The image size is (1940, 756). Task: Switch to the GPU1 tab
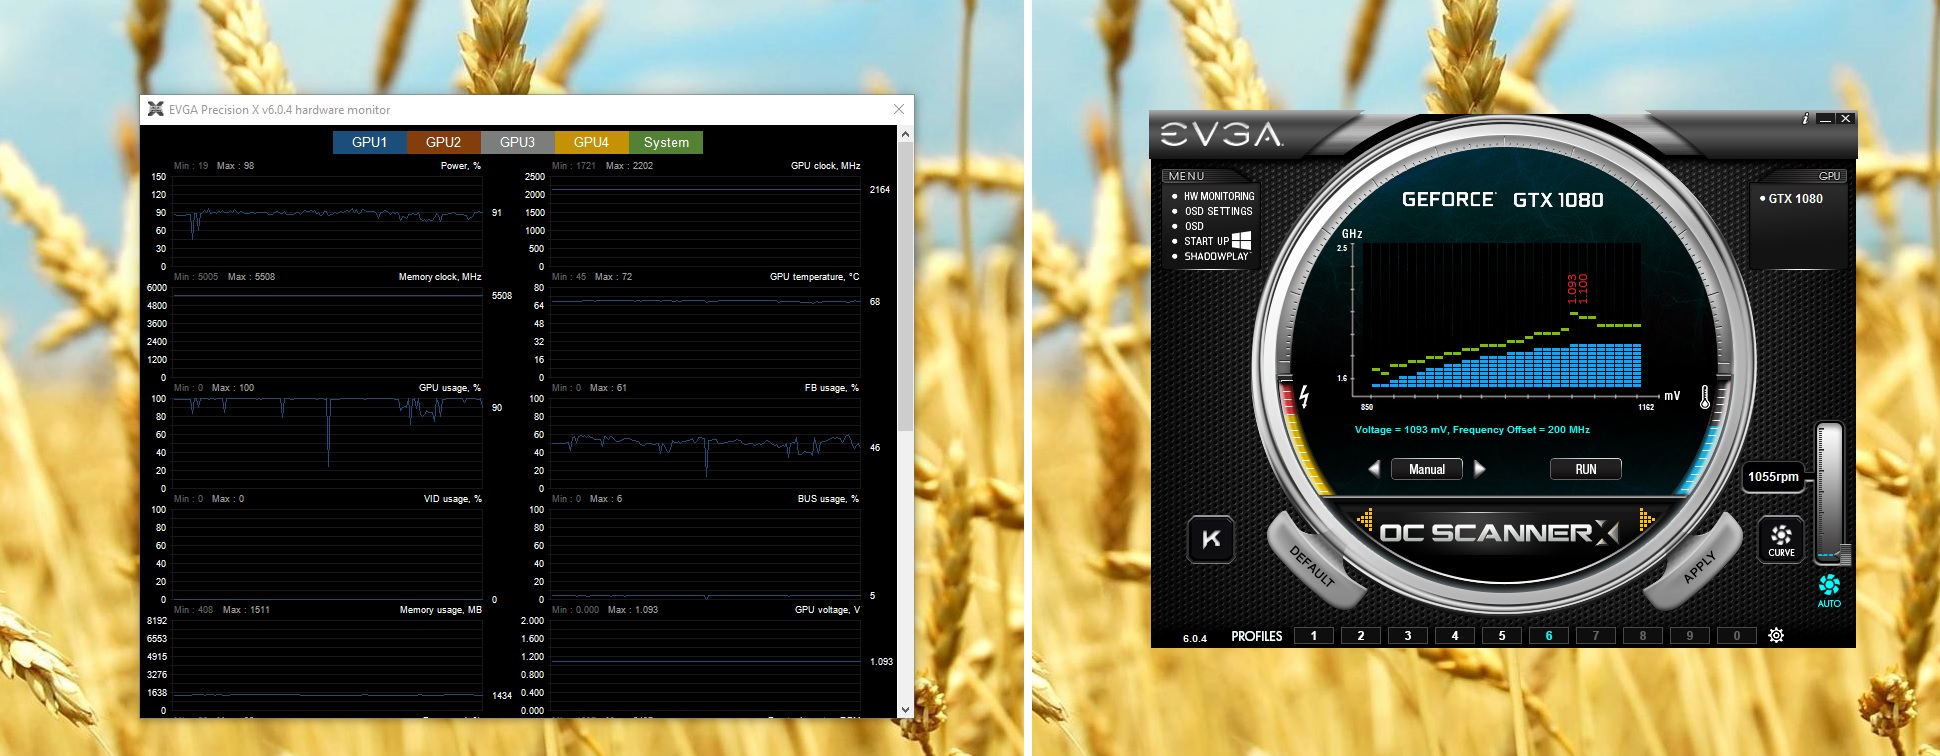tap(370, 142)
